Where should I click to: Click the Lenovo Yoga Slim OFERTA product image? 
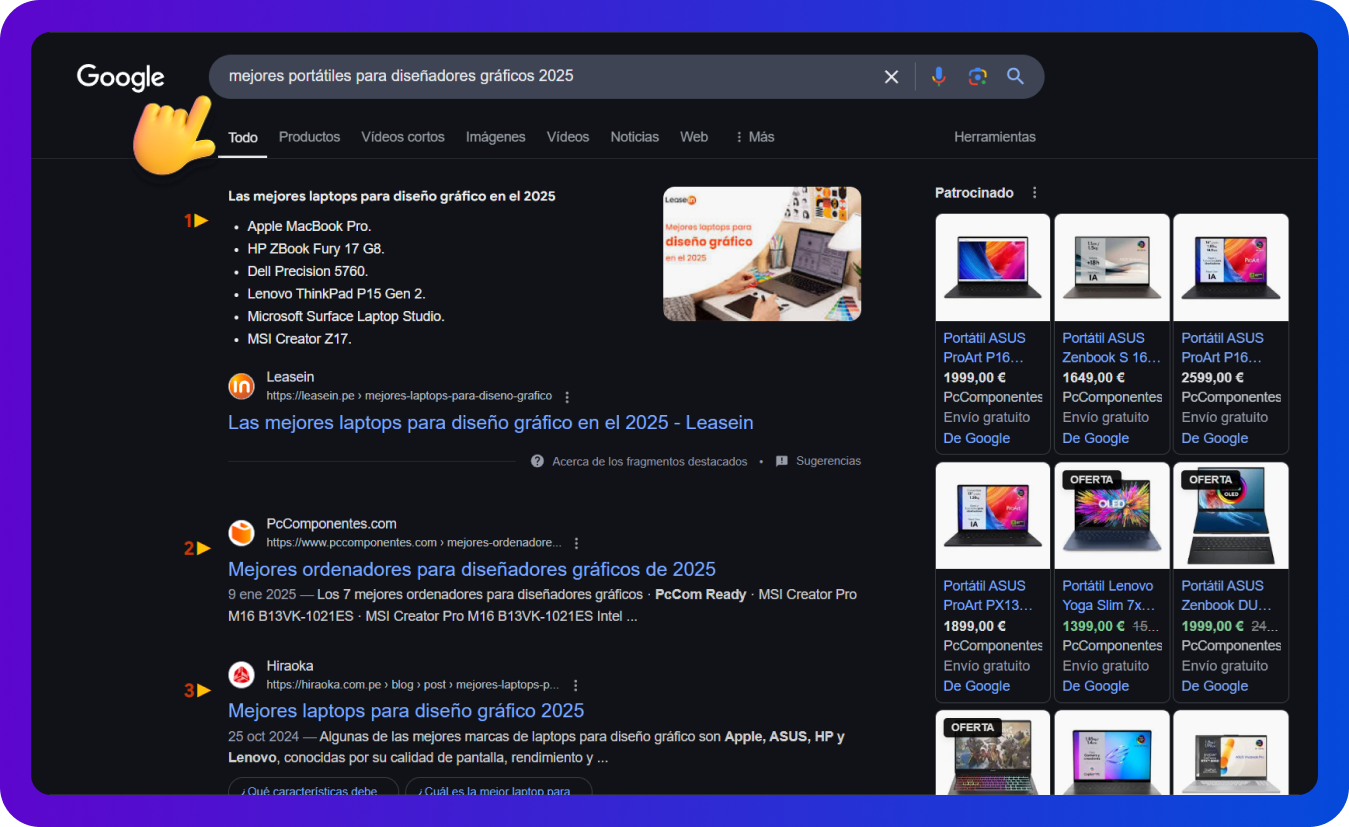1112,516
